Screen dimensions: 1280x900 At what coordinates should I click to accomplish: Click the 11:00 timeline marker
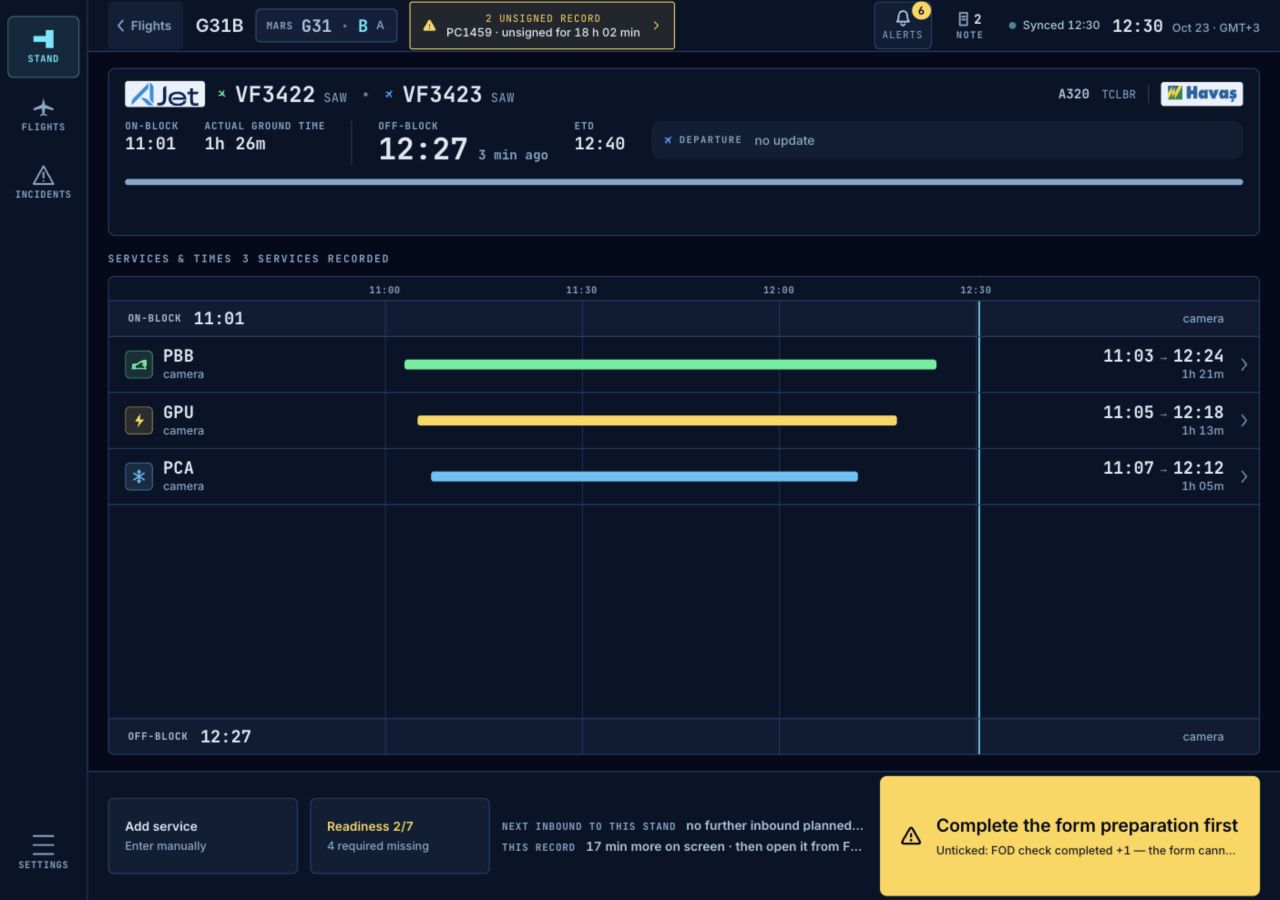384,290
